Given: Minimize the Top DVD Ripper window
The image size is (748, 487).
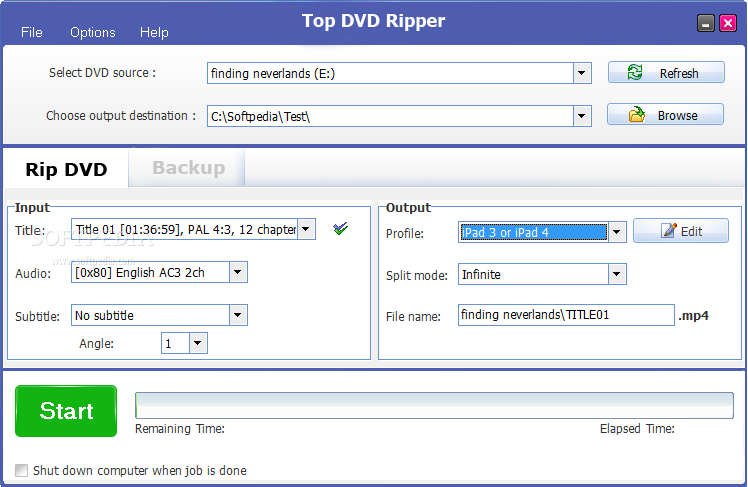Looking at the screenshot, I should click(x=706, y=23).
